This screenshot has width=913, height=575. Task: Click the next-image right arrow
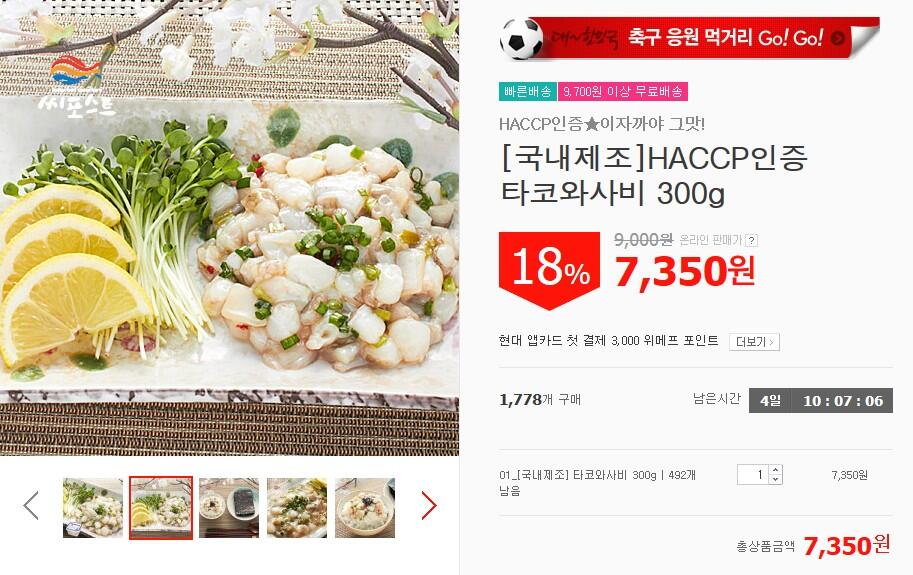point(429,505)
